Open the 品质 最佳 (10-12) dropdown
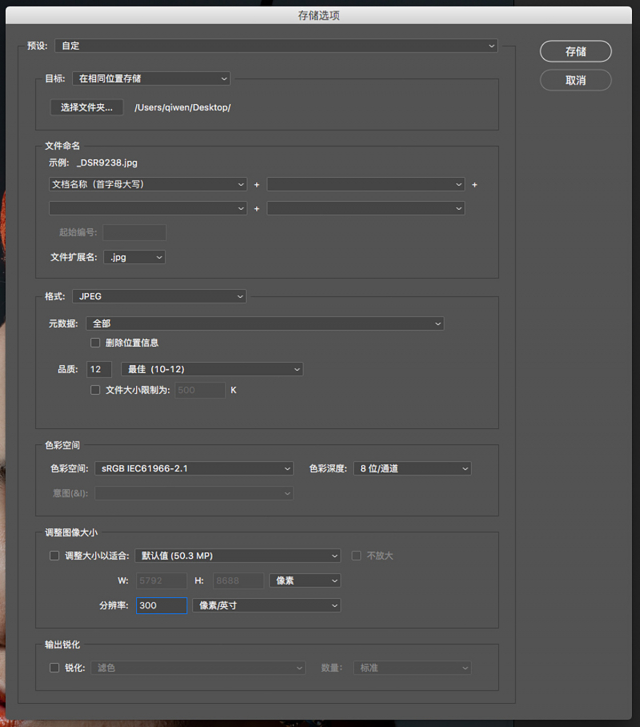 pos(212,369)
